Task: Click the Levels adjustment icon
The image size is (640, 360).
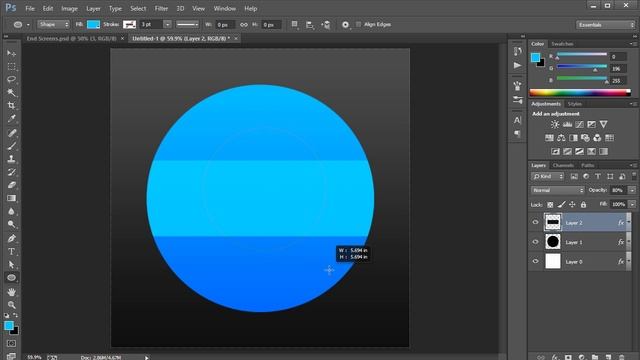Action: click(567, 124)
